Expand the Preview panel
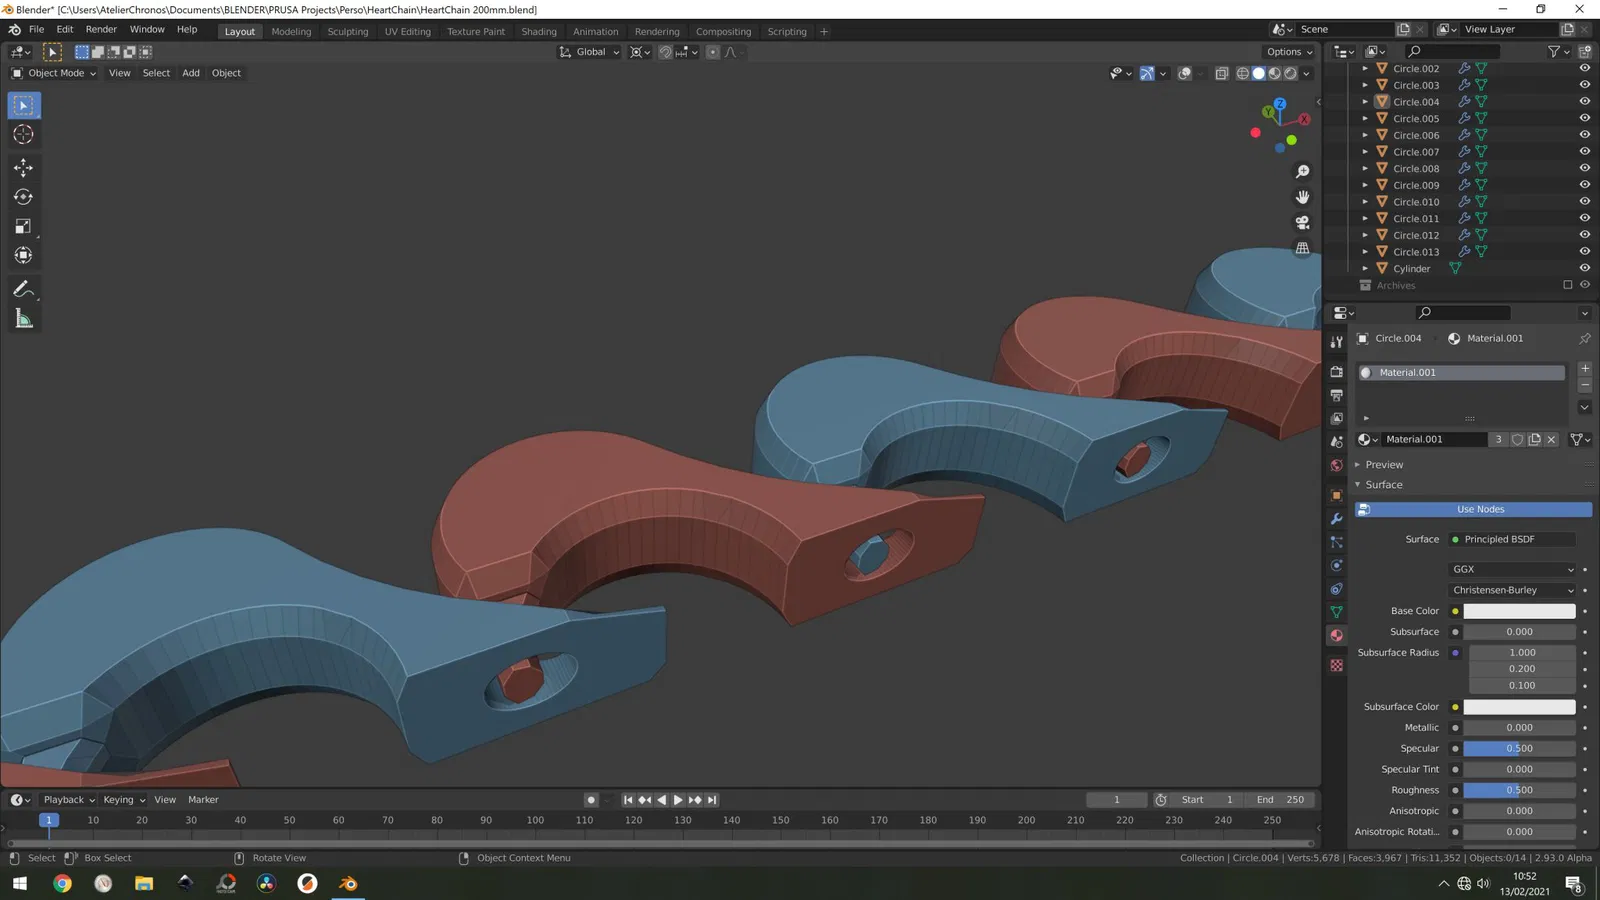The image size is (1600, 900). tap(1384, 465)
